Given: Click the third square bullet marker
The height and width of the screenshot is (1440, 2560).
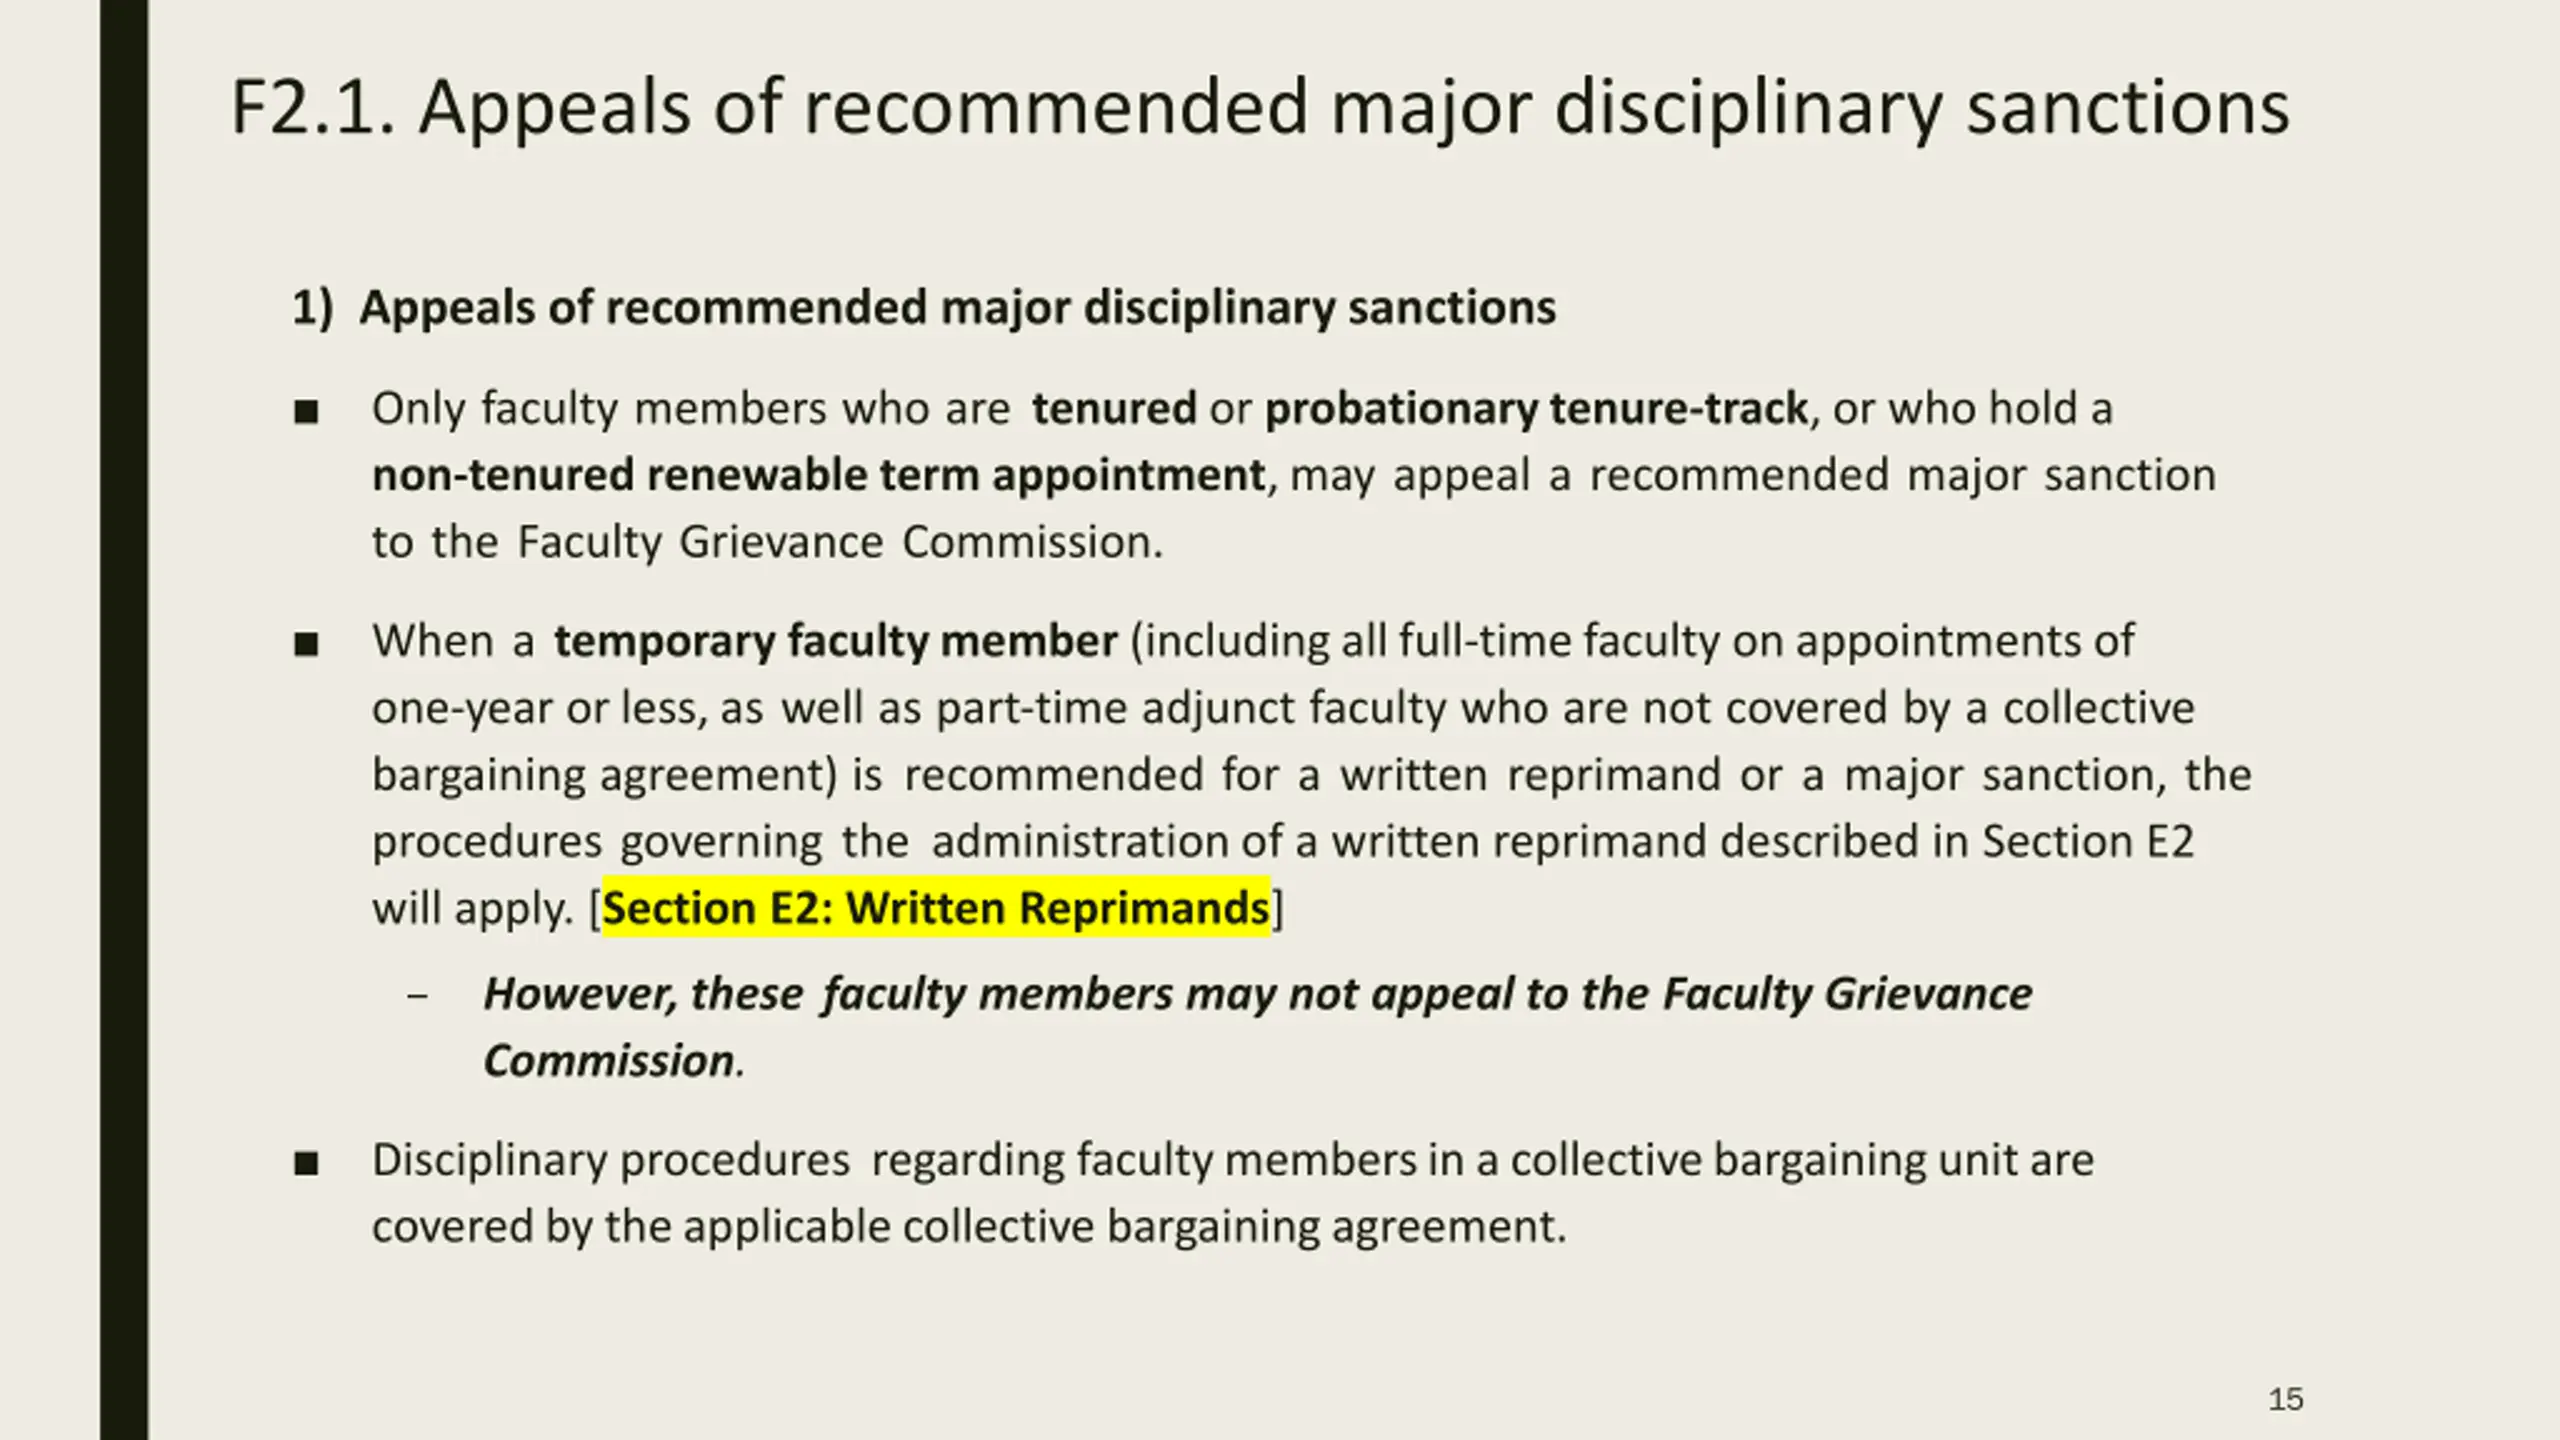Looking at the screenshot, I should 306,1163.
